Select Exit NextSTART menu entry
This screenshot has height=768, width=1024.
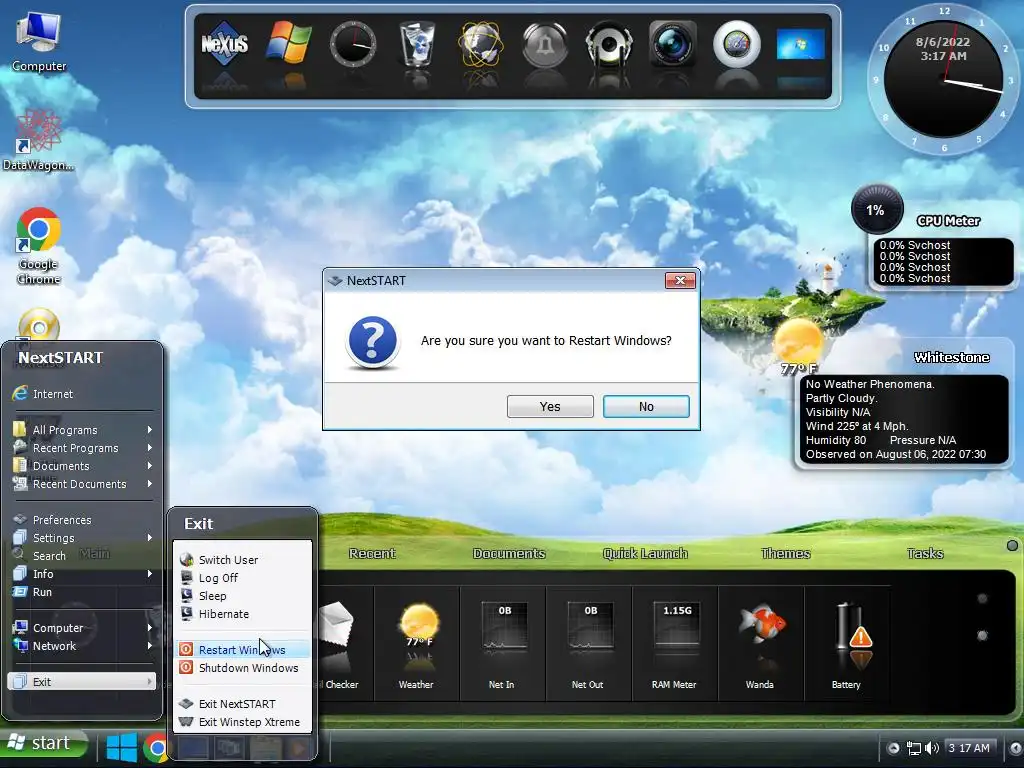point(242,703)
